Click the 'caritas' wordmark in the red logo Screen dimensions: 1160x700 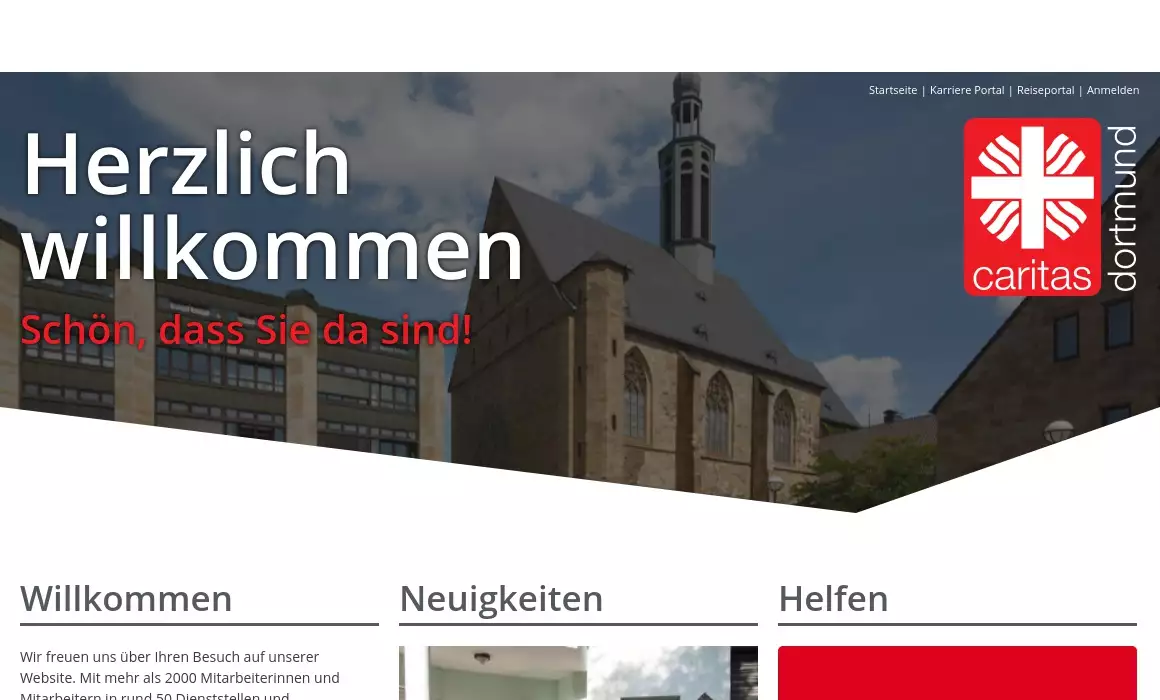pyautogui.click(x=1031, y=275)
